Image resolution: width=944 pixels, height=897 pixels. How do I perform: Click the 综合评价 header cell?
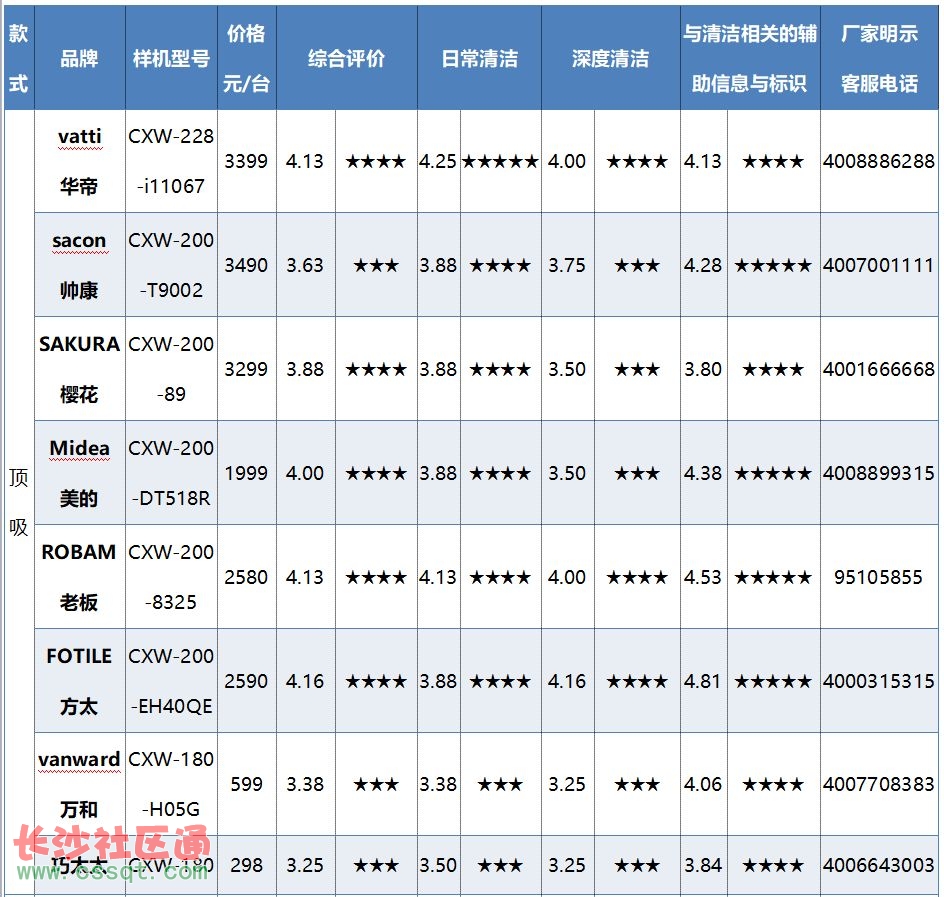tap(347, 58)
